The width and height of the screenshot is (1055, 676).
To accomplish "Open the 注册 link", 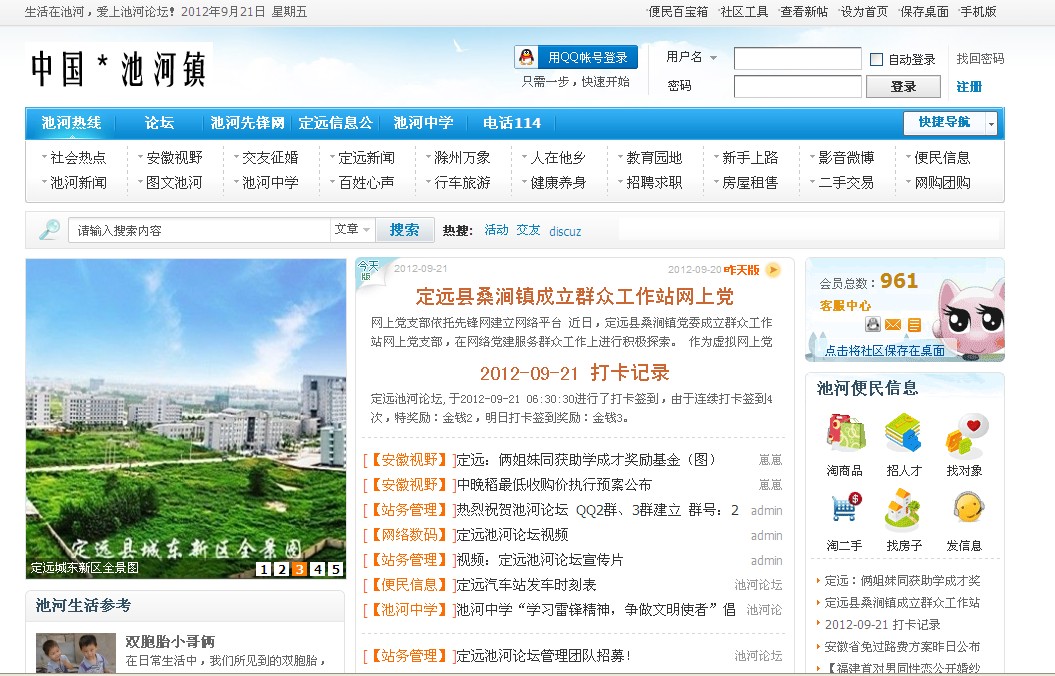I will [x=969, y=87].
